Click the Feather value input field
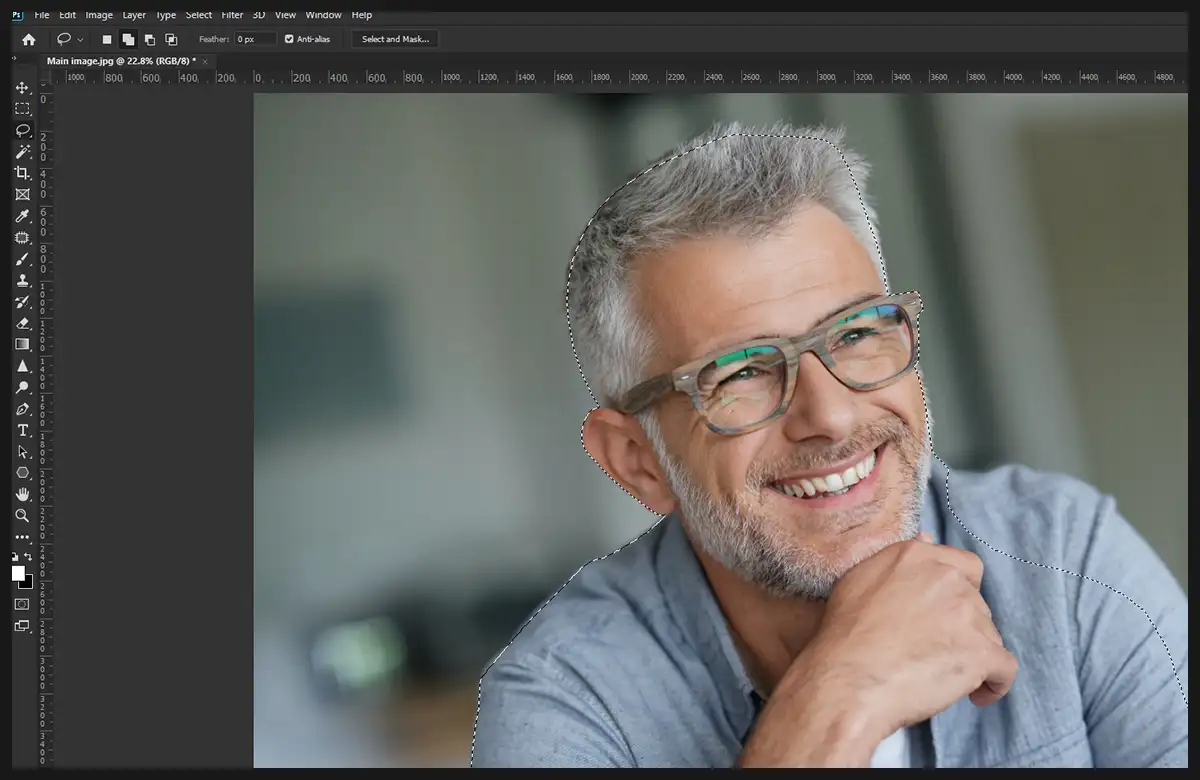 [255, 39]
